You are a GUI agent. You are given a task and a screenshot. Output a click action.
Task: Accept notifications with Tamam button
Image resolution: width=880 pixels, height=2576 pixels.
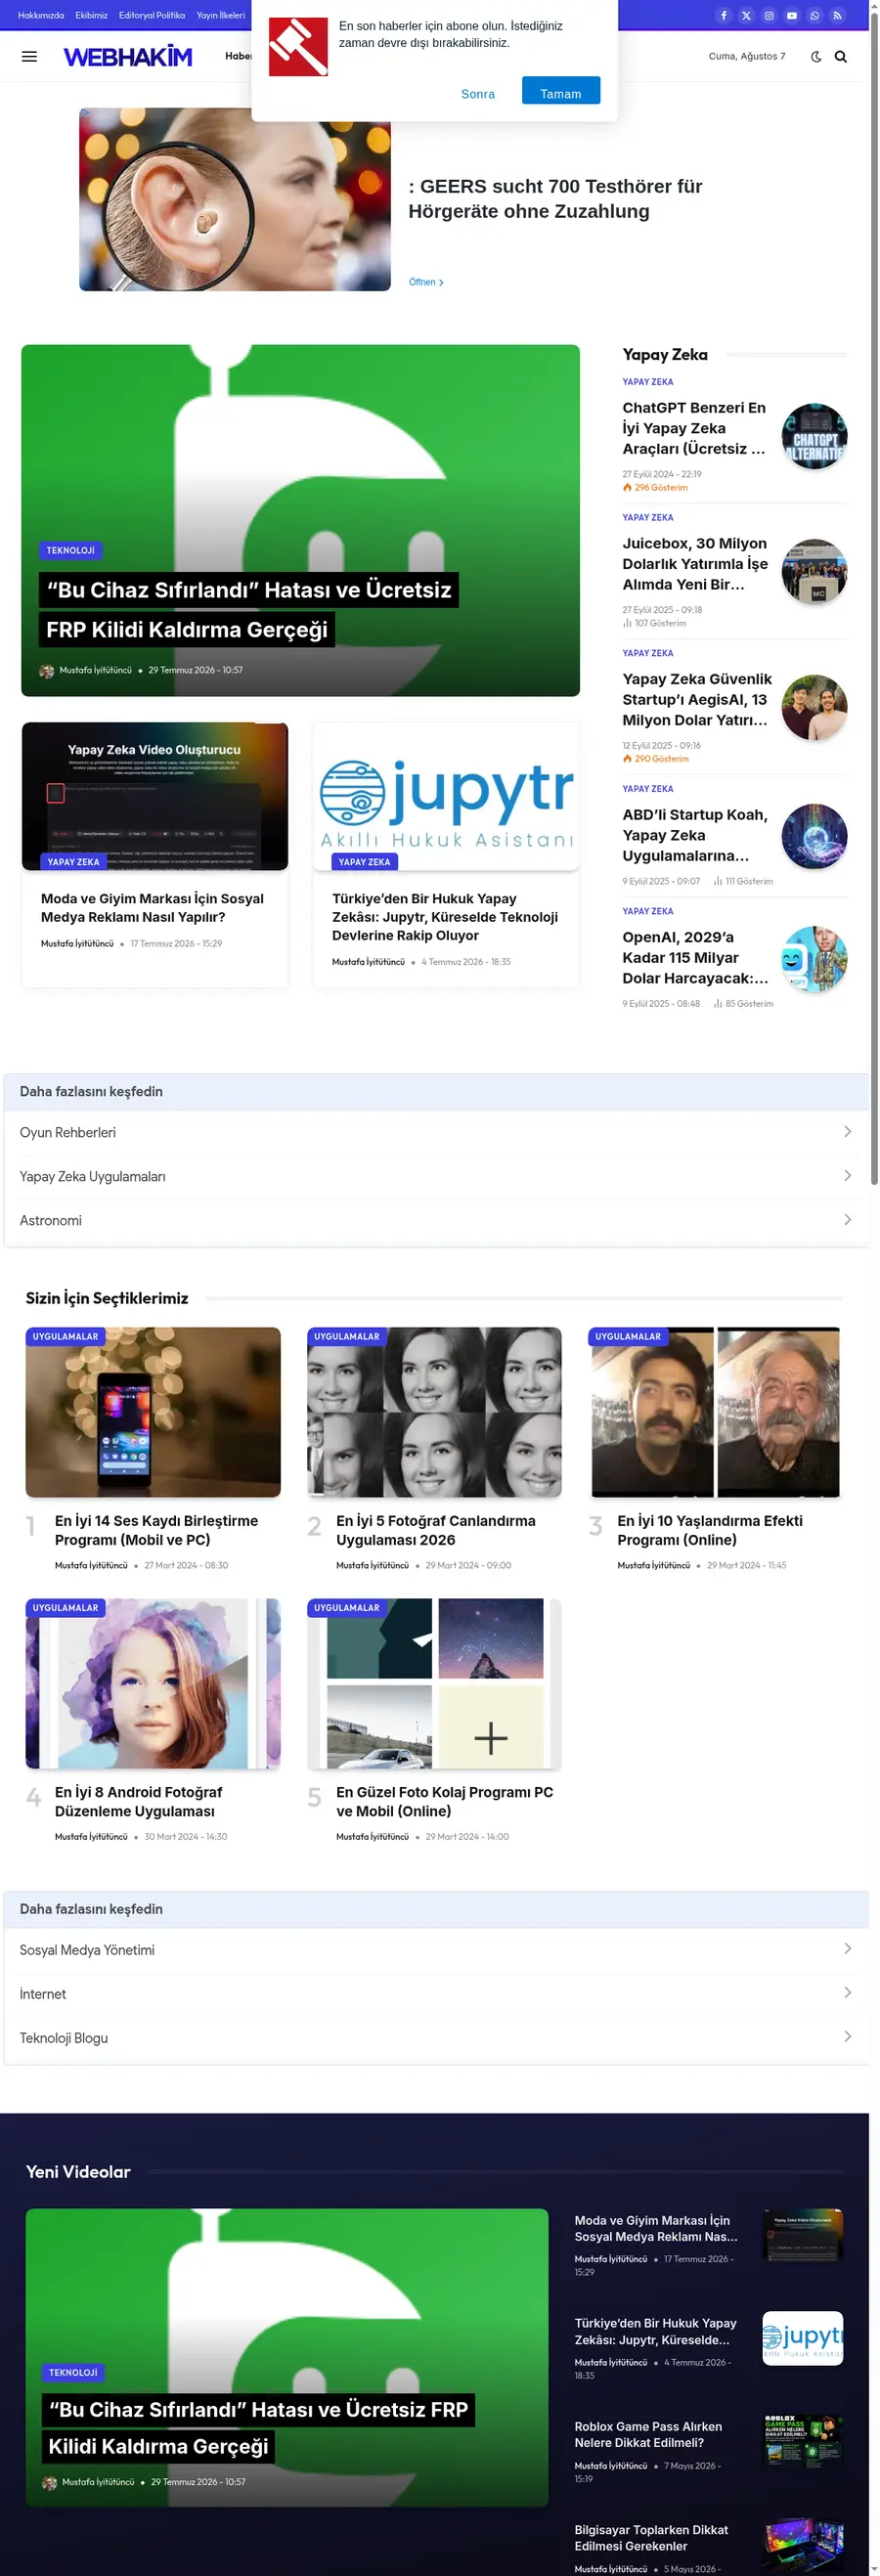(561, 91)
